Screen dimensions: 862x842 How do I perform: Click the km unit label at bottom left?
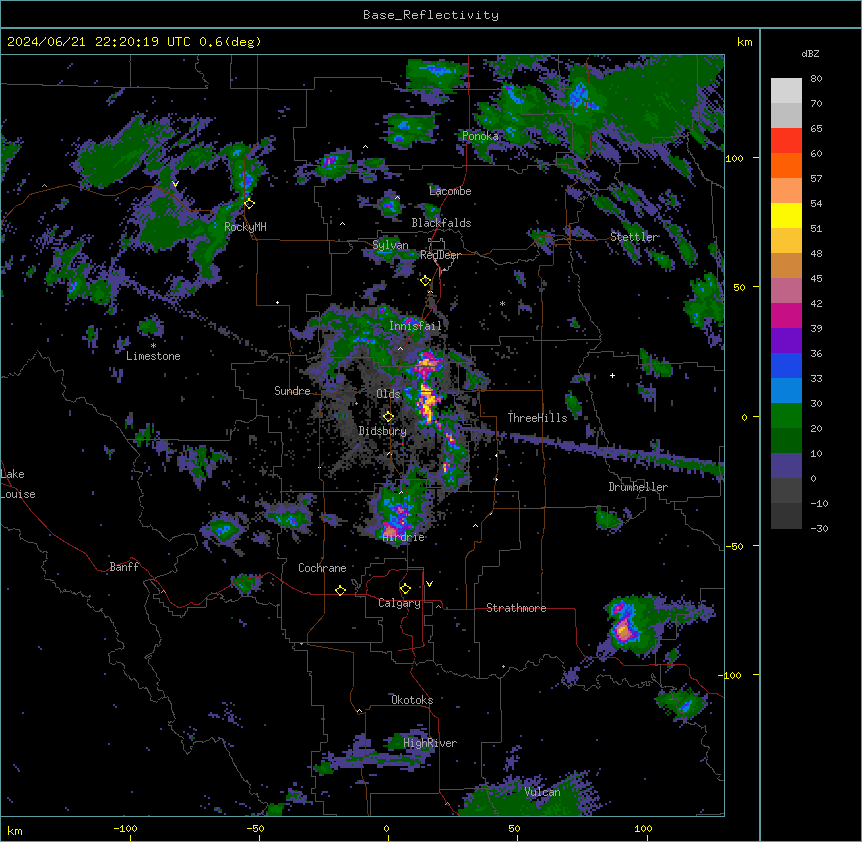(x=15, y=831)
